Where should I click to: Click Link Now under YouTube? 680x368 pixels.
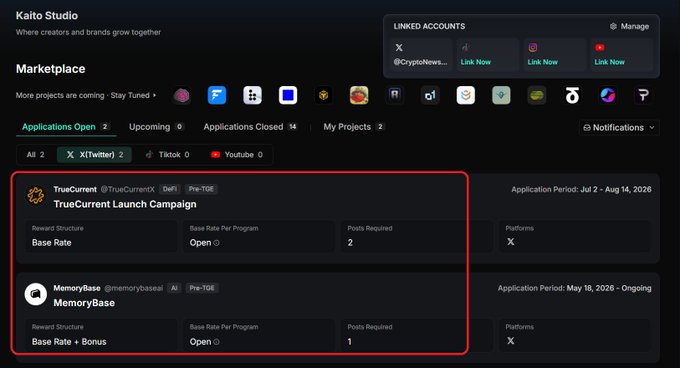609,62
